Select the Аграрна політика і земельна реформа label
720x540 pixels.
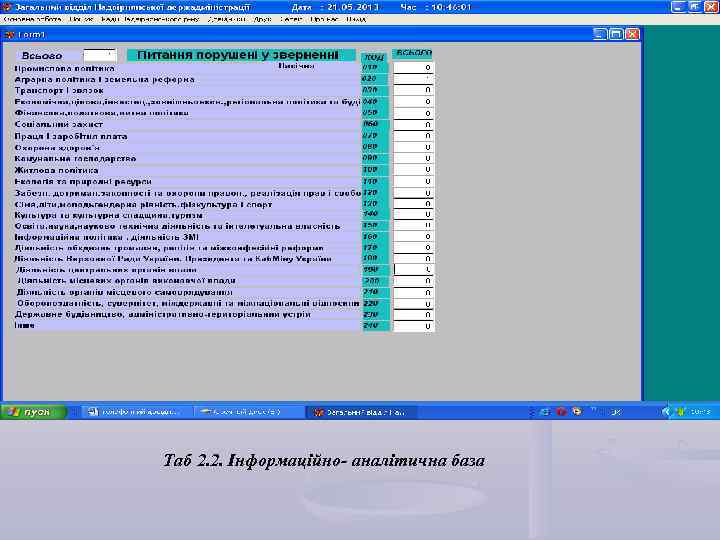pyautogui.click(x=104, y=79)
